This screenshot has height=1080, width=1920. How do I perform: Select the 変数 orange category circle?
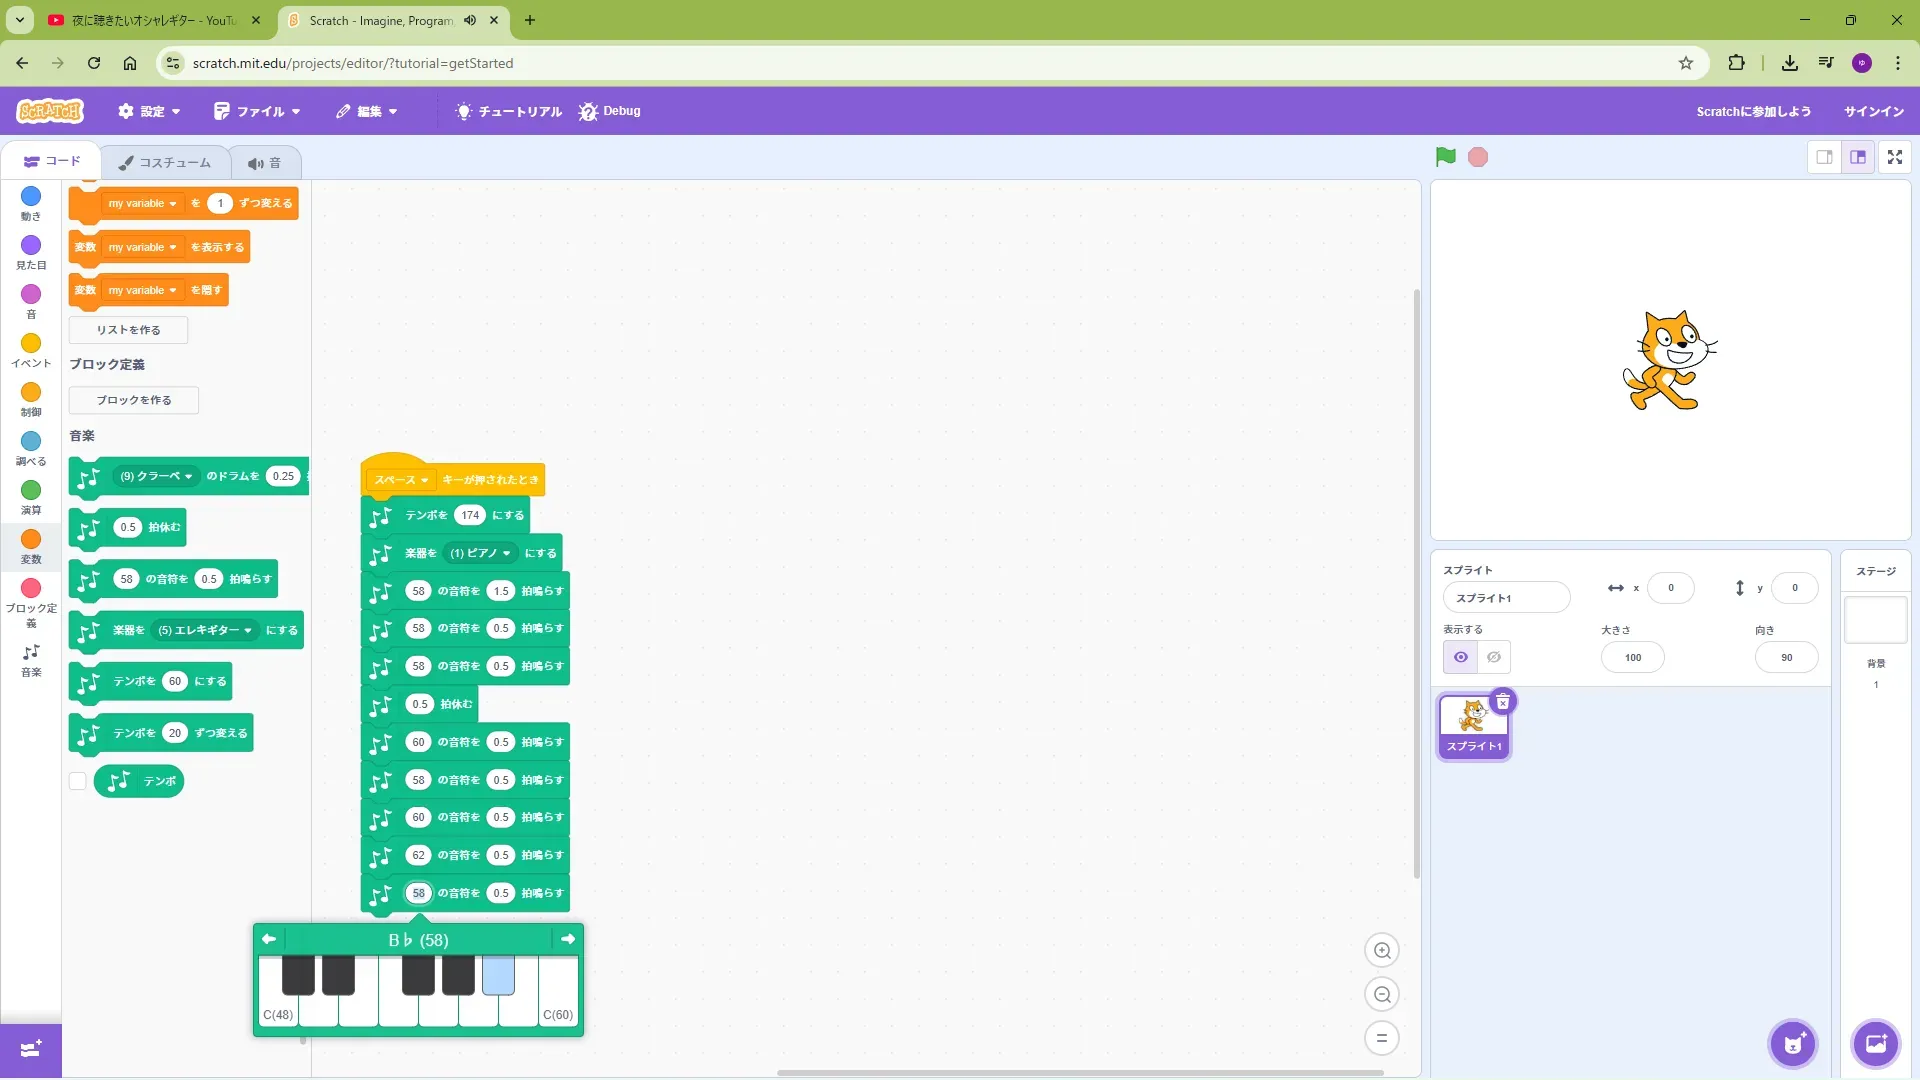tap(31, 540)
